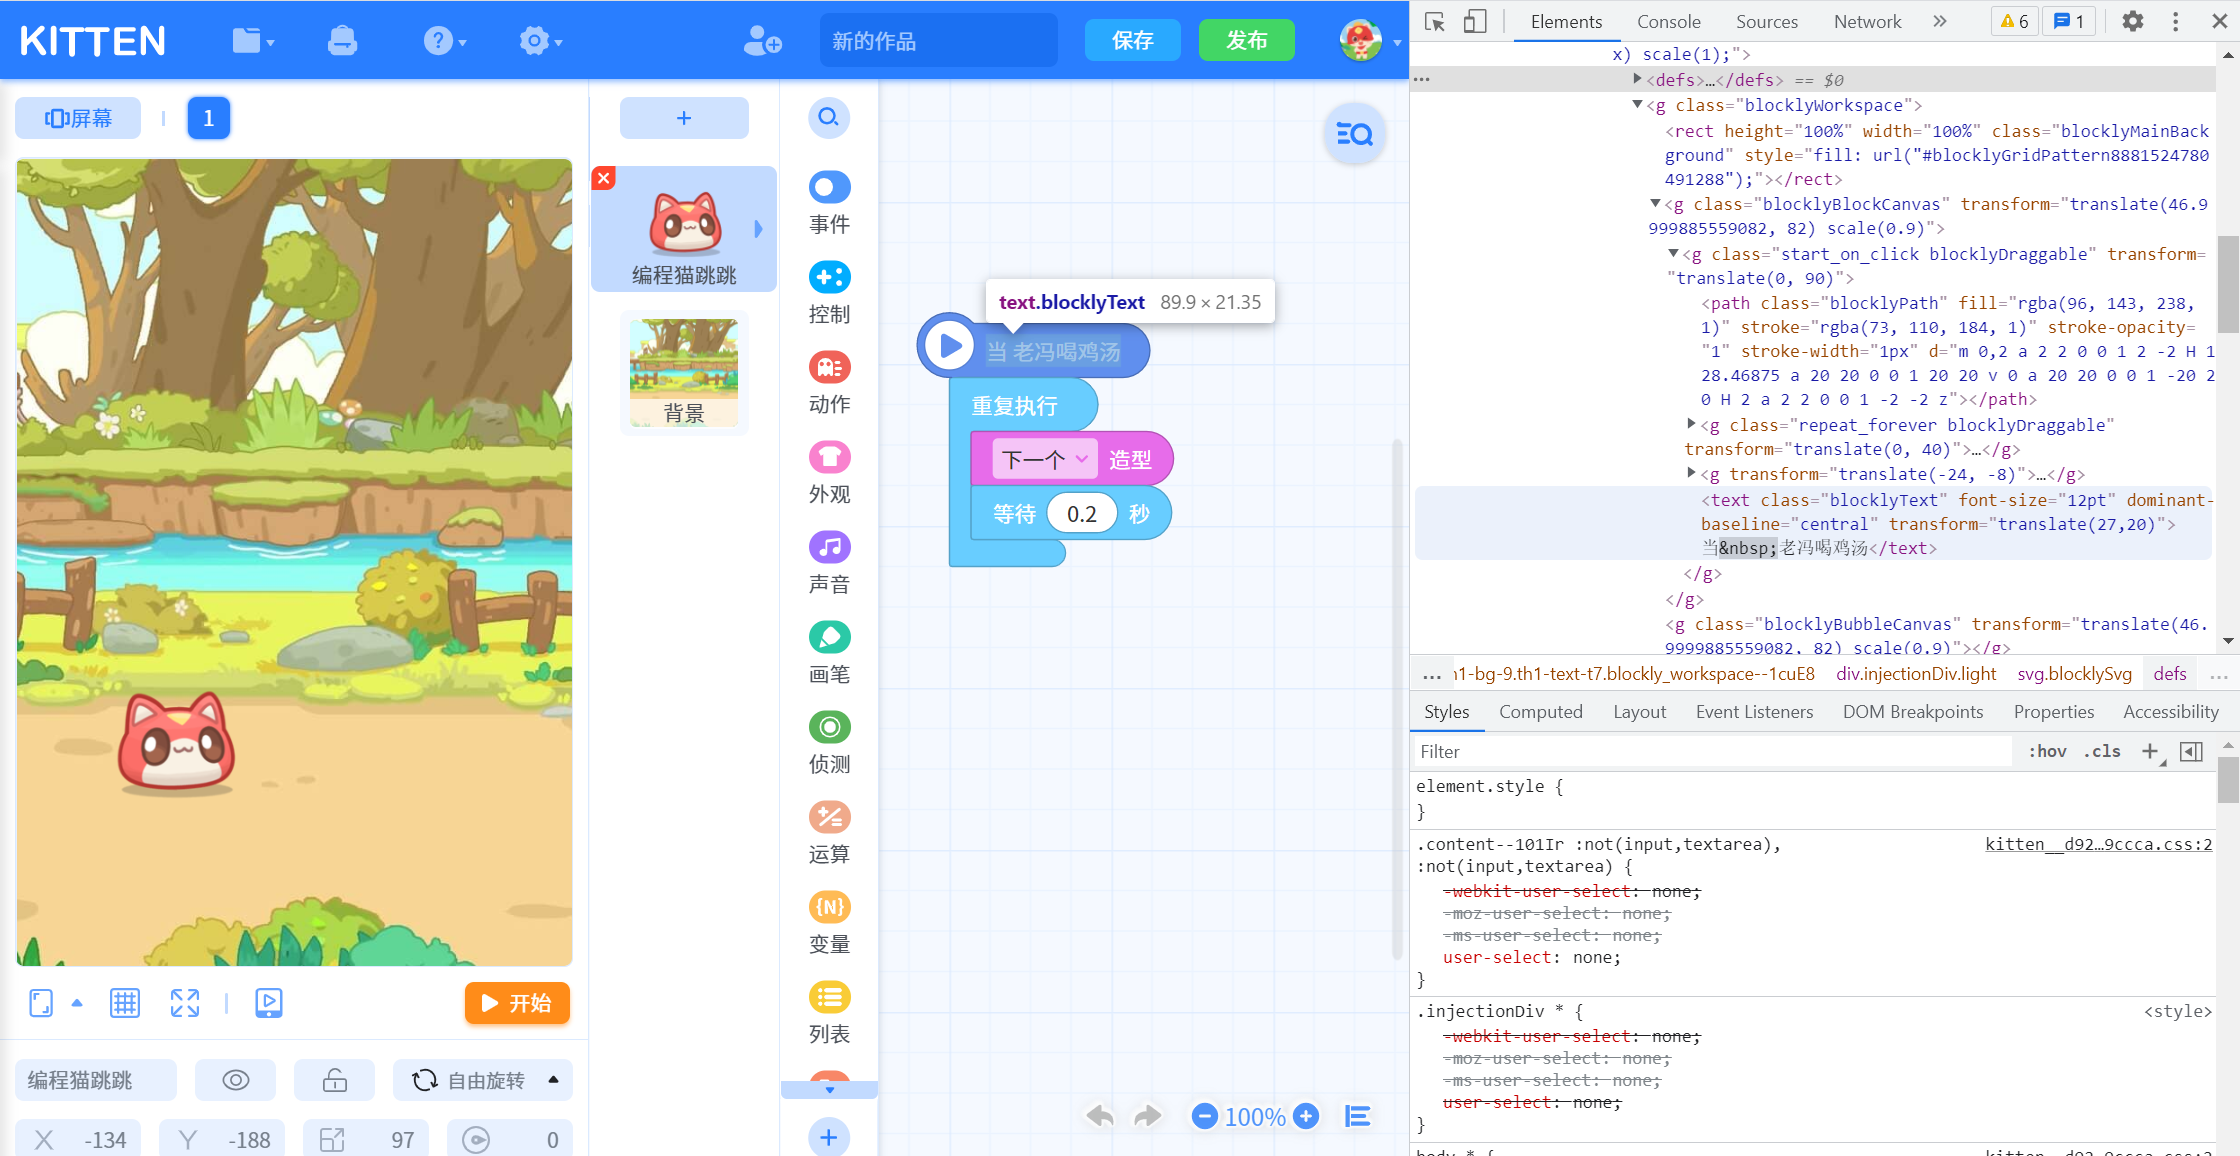
Task: Click the add collaborator icon
Action: coord(762,41)
